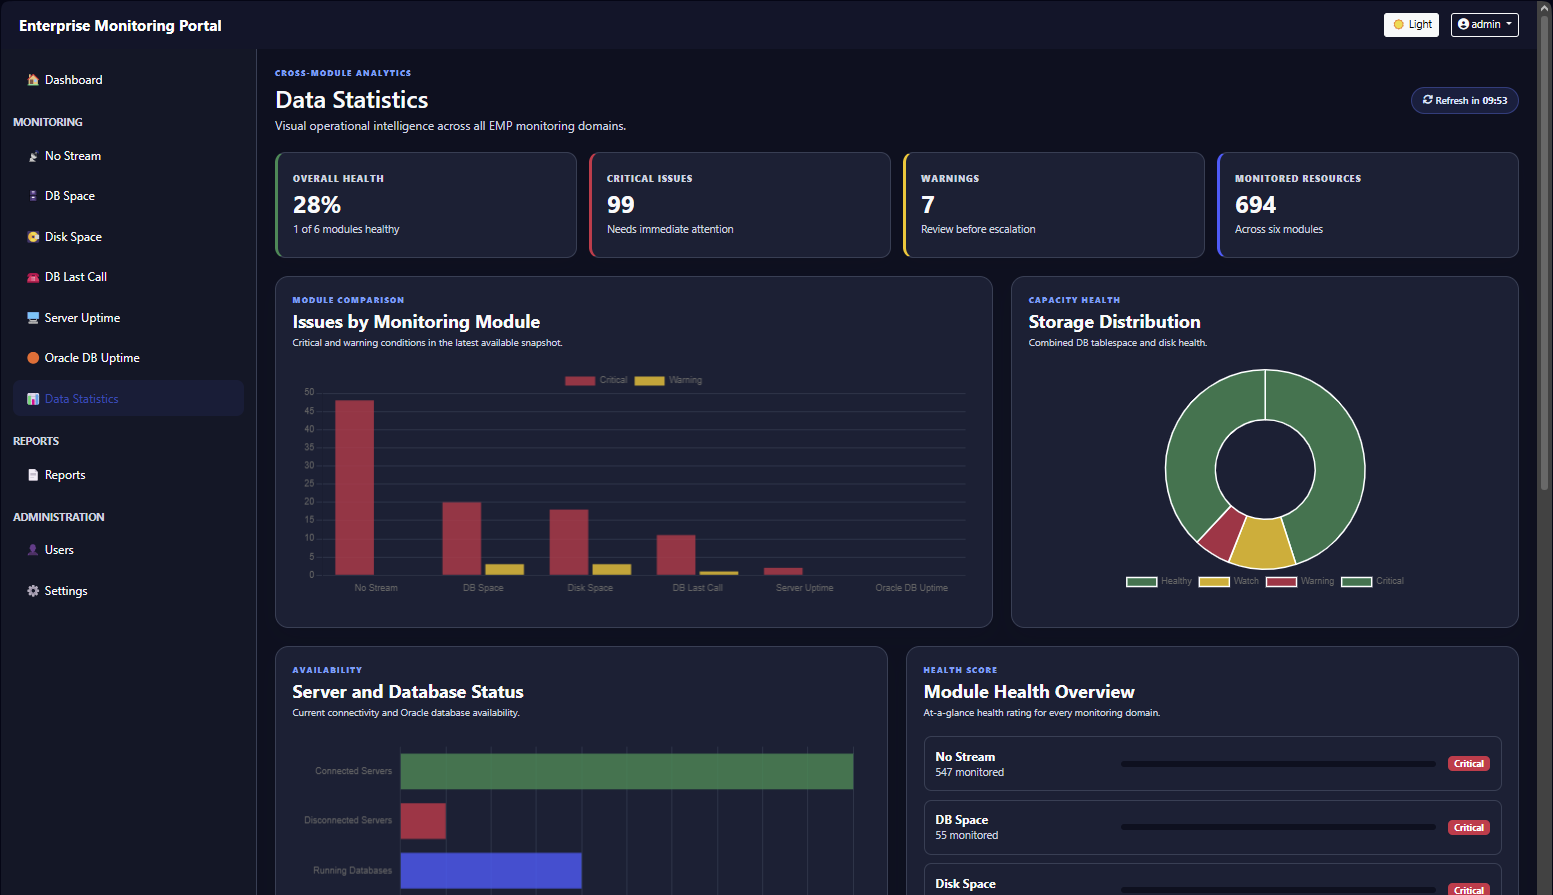This screenshot has width=1553, height=895.
Task: Select the No Stream sidebar icon
Action: pyautogui.click(x=33, y=156)
